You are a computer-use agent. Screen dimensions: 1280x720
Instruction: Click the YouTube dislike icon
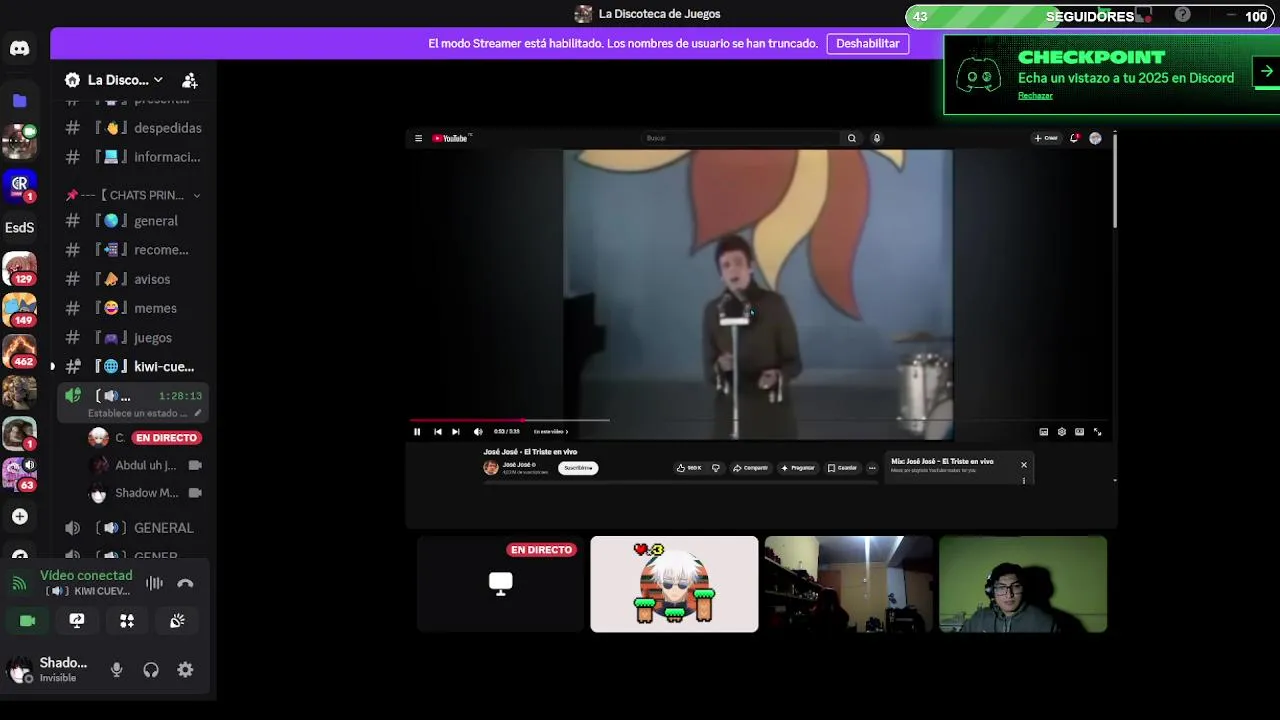715,468
